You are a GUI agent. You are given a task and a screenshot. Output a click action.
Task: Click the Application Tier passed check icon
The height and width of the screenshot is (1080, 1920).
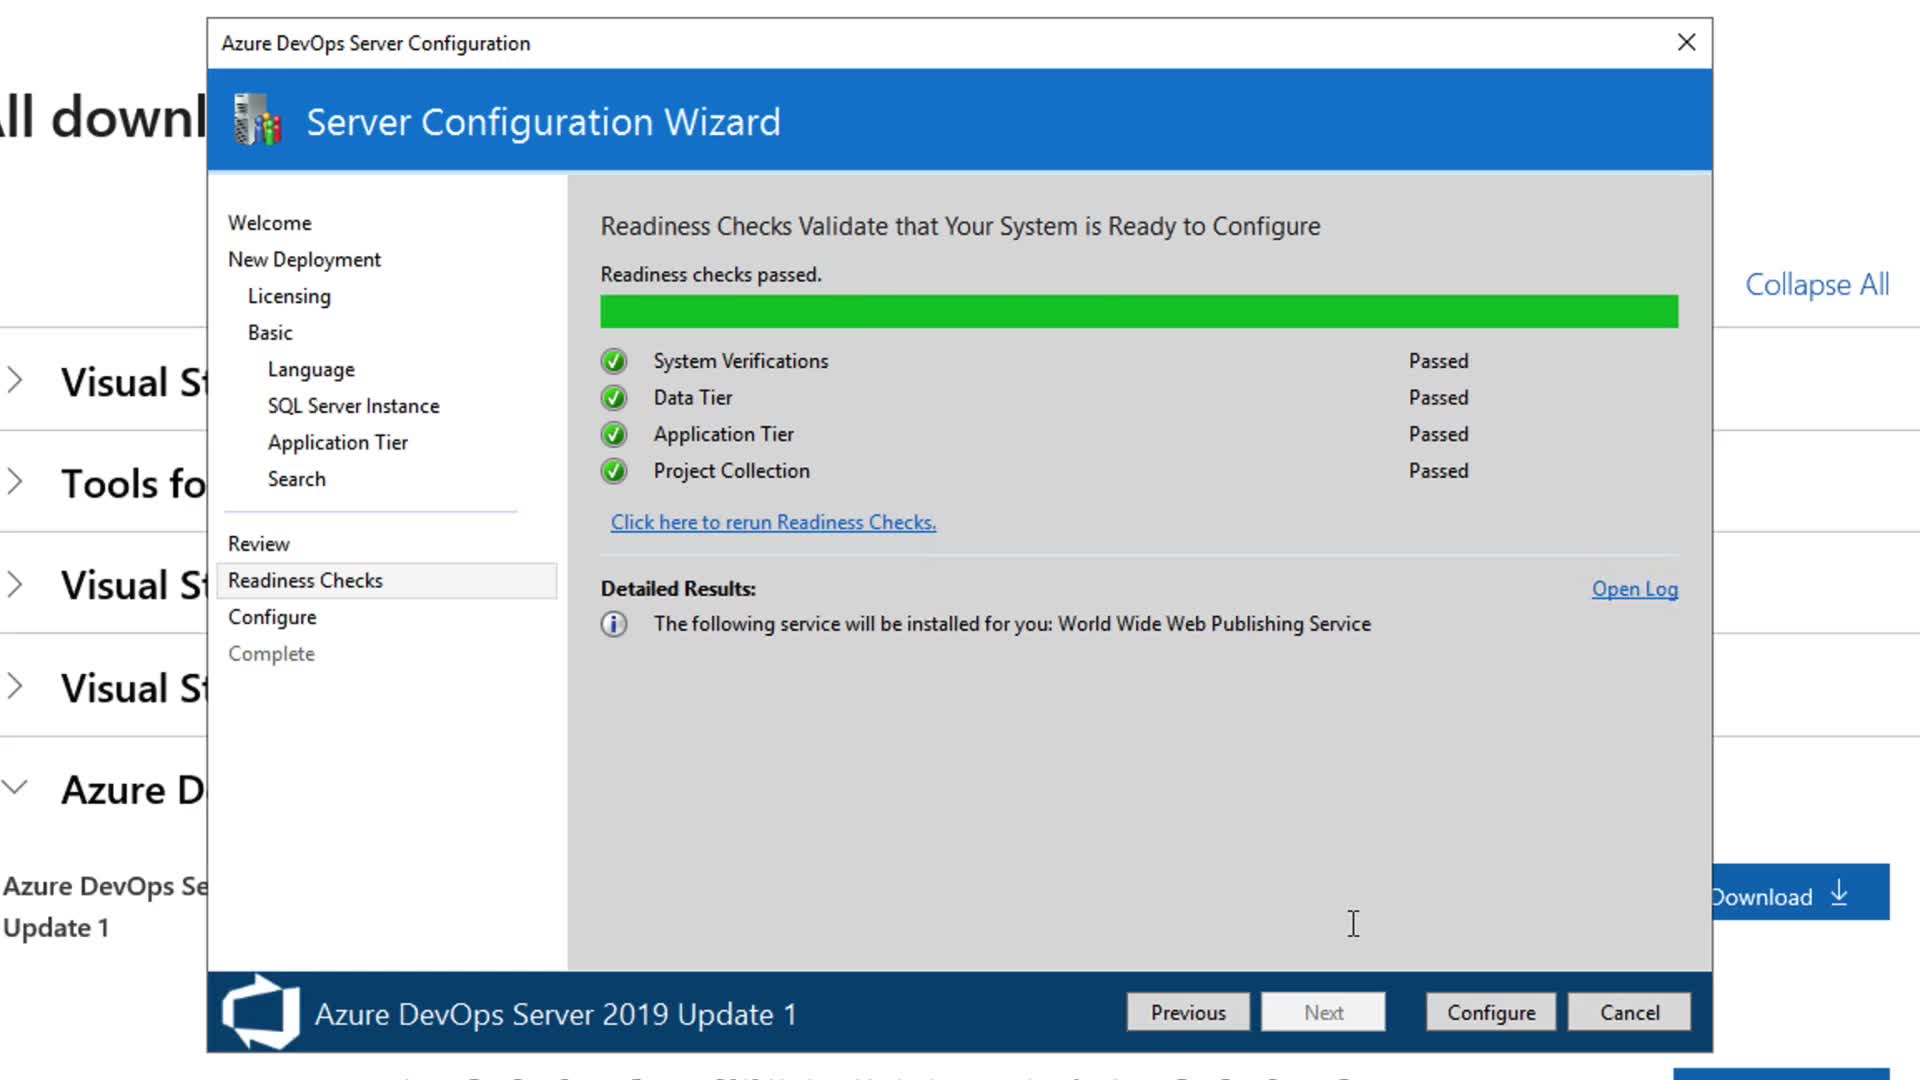pyautogui.click(x=614, y=435)
